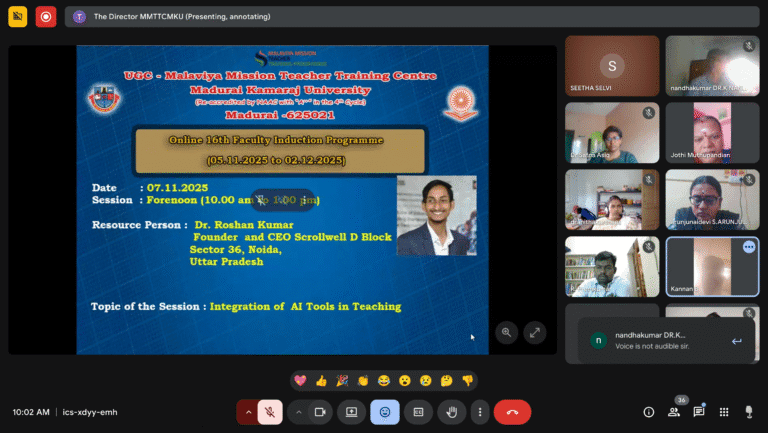Open the activities grid icon
Viewport: 768px width, 433px height.
(x=723, y=411)
